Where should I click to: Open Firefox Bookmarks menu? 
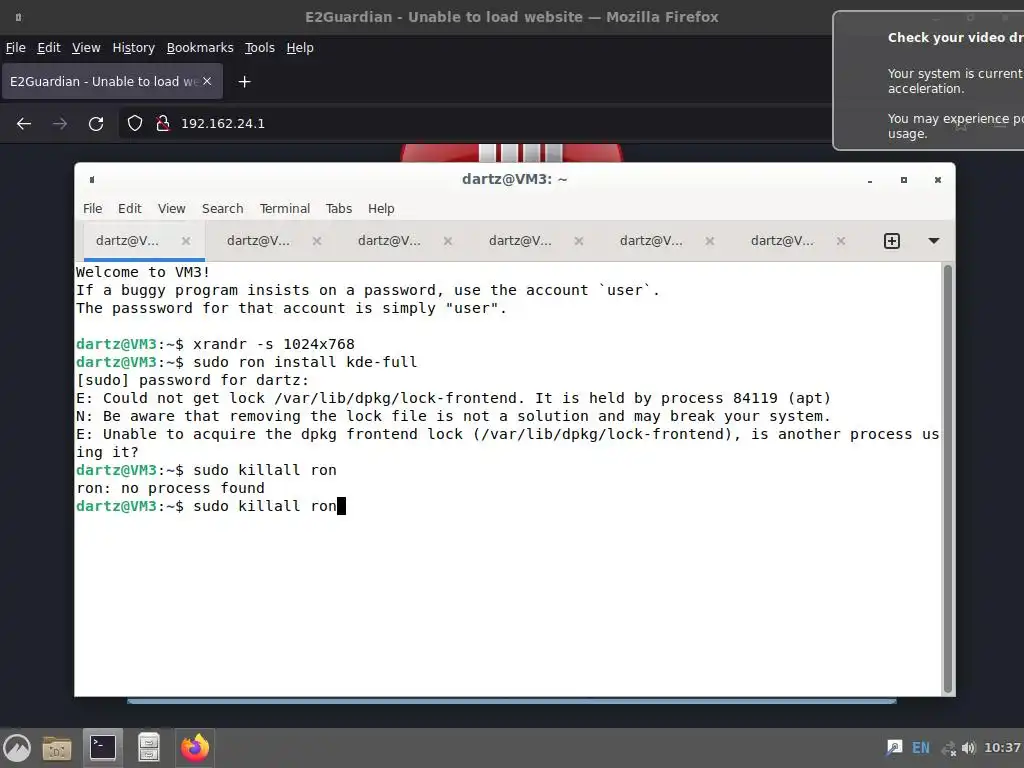[x=200, y=48]
